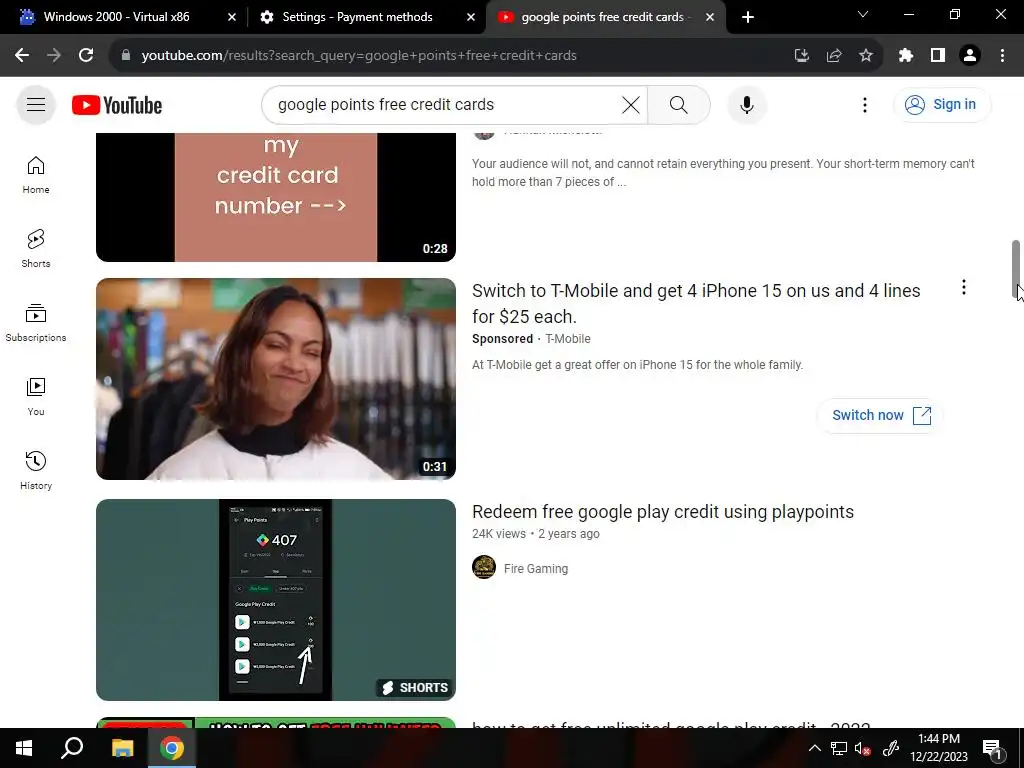Open Shorts in the sidebar
Viewport: 1024px width, 768px height.
[36, 249]
